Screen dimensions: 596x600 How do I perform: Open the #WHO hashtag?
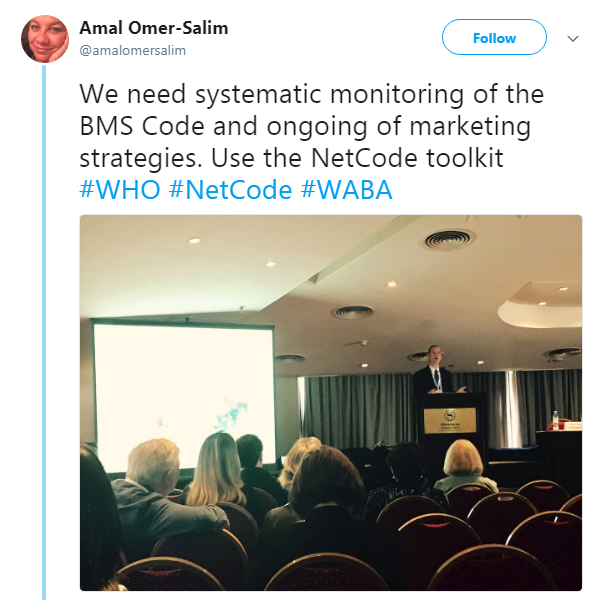(120, 190)
